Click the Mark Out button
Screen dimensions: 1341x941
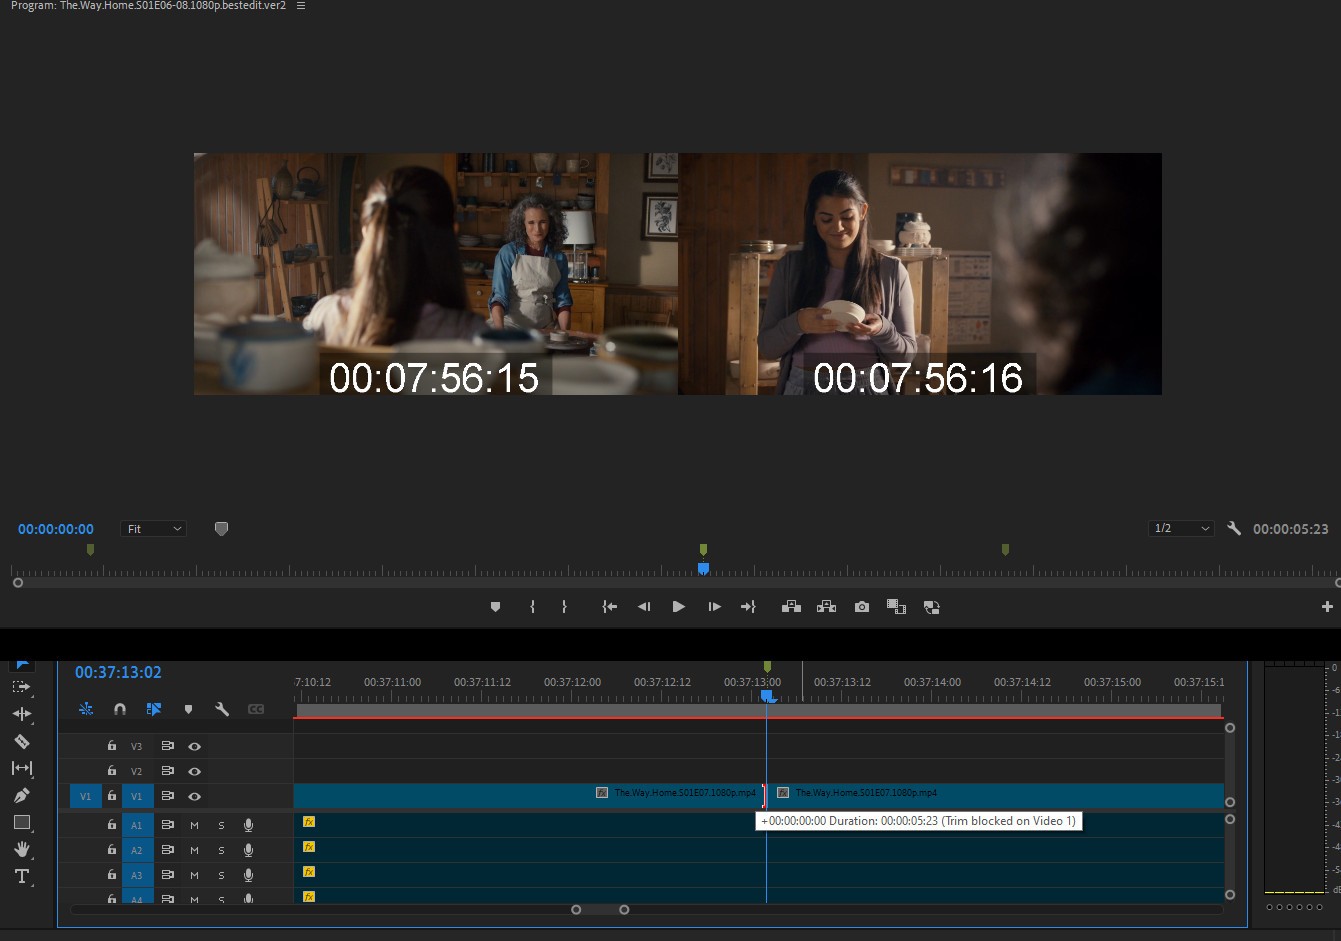(564, 607)
